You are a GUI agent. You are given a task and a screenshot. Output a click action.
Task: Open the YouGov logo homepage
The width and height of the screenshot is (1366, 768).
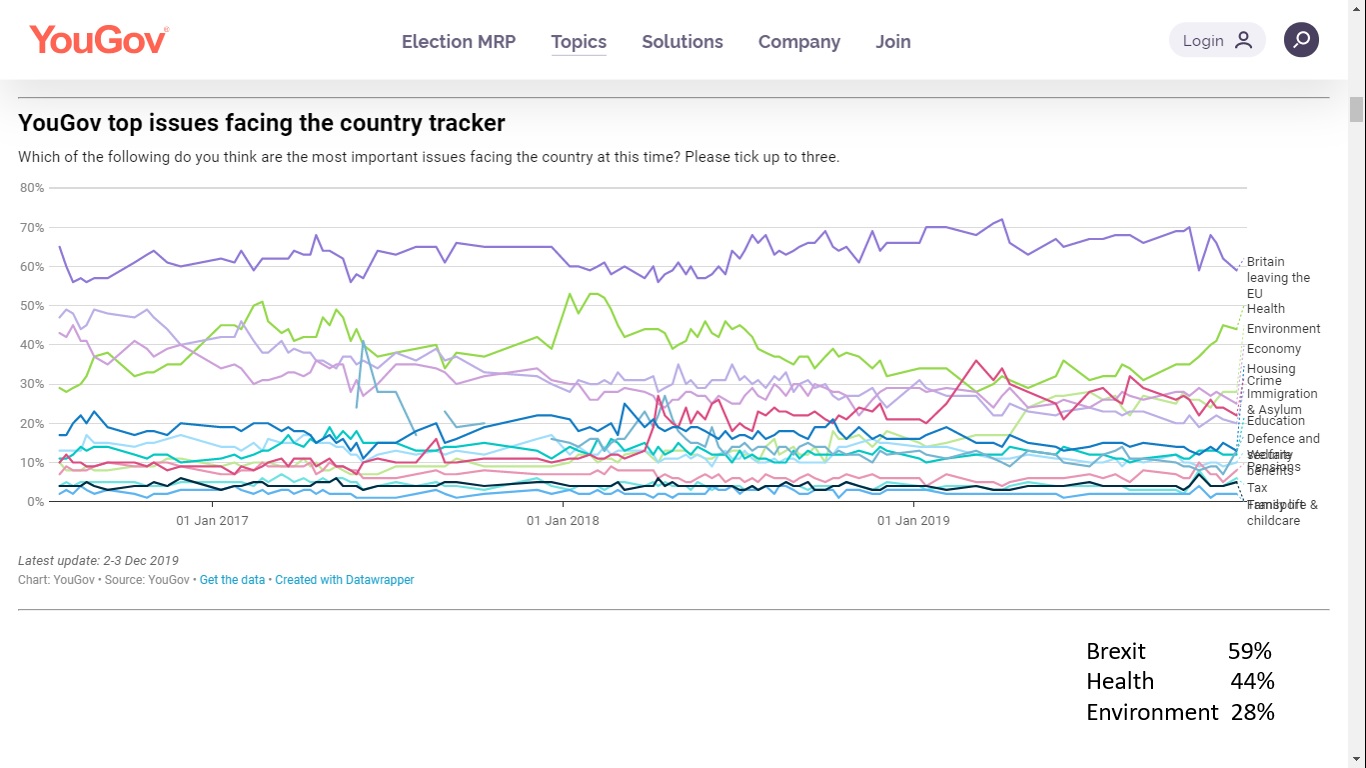point(99,40)
